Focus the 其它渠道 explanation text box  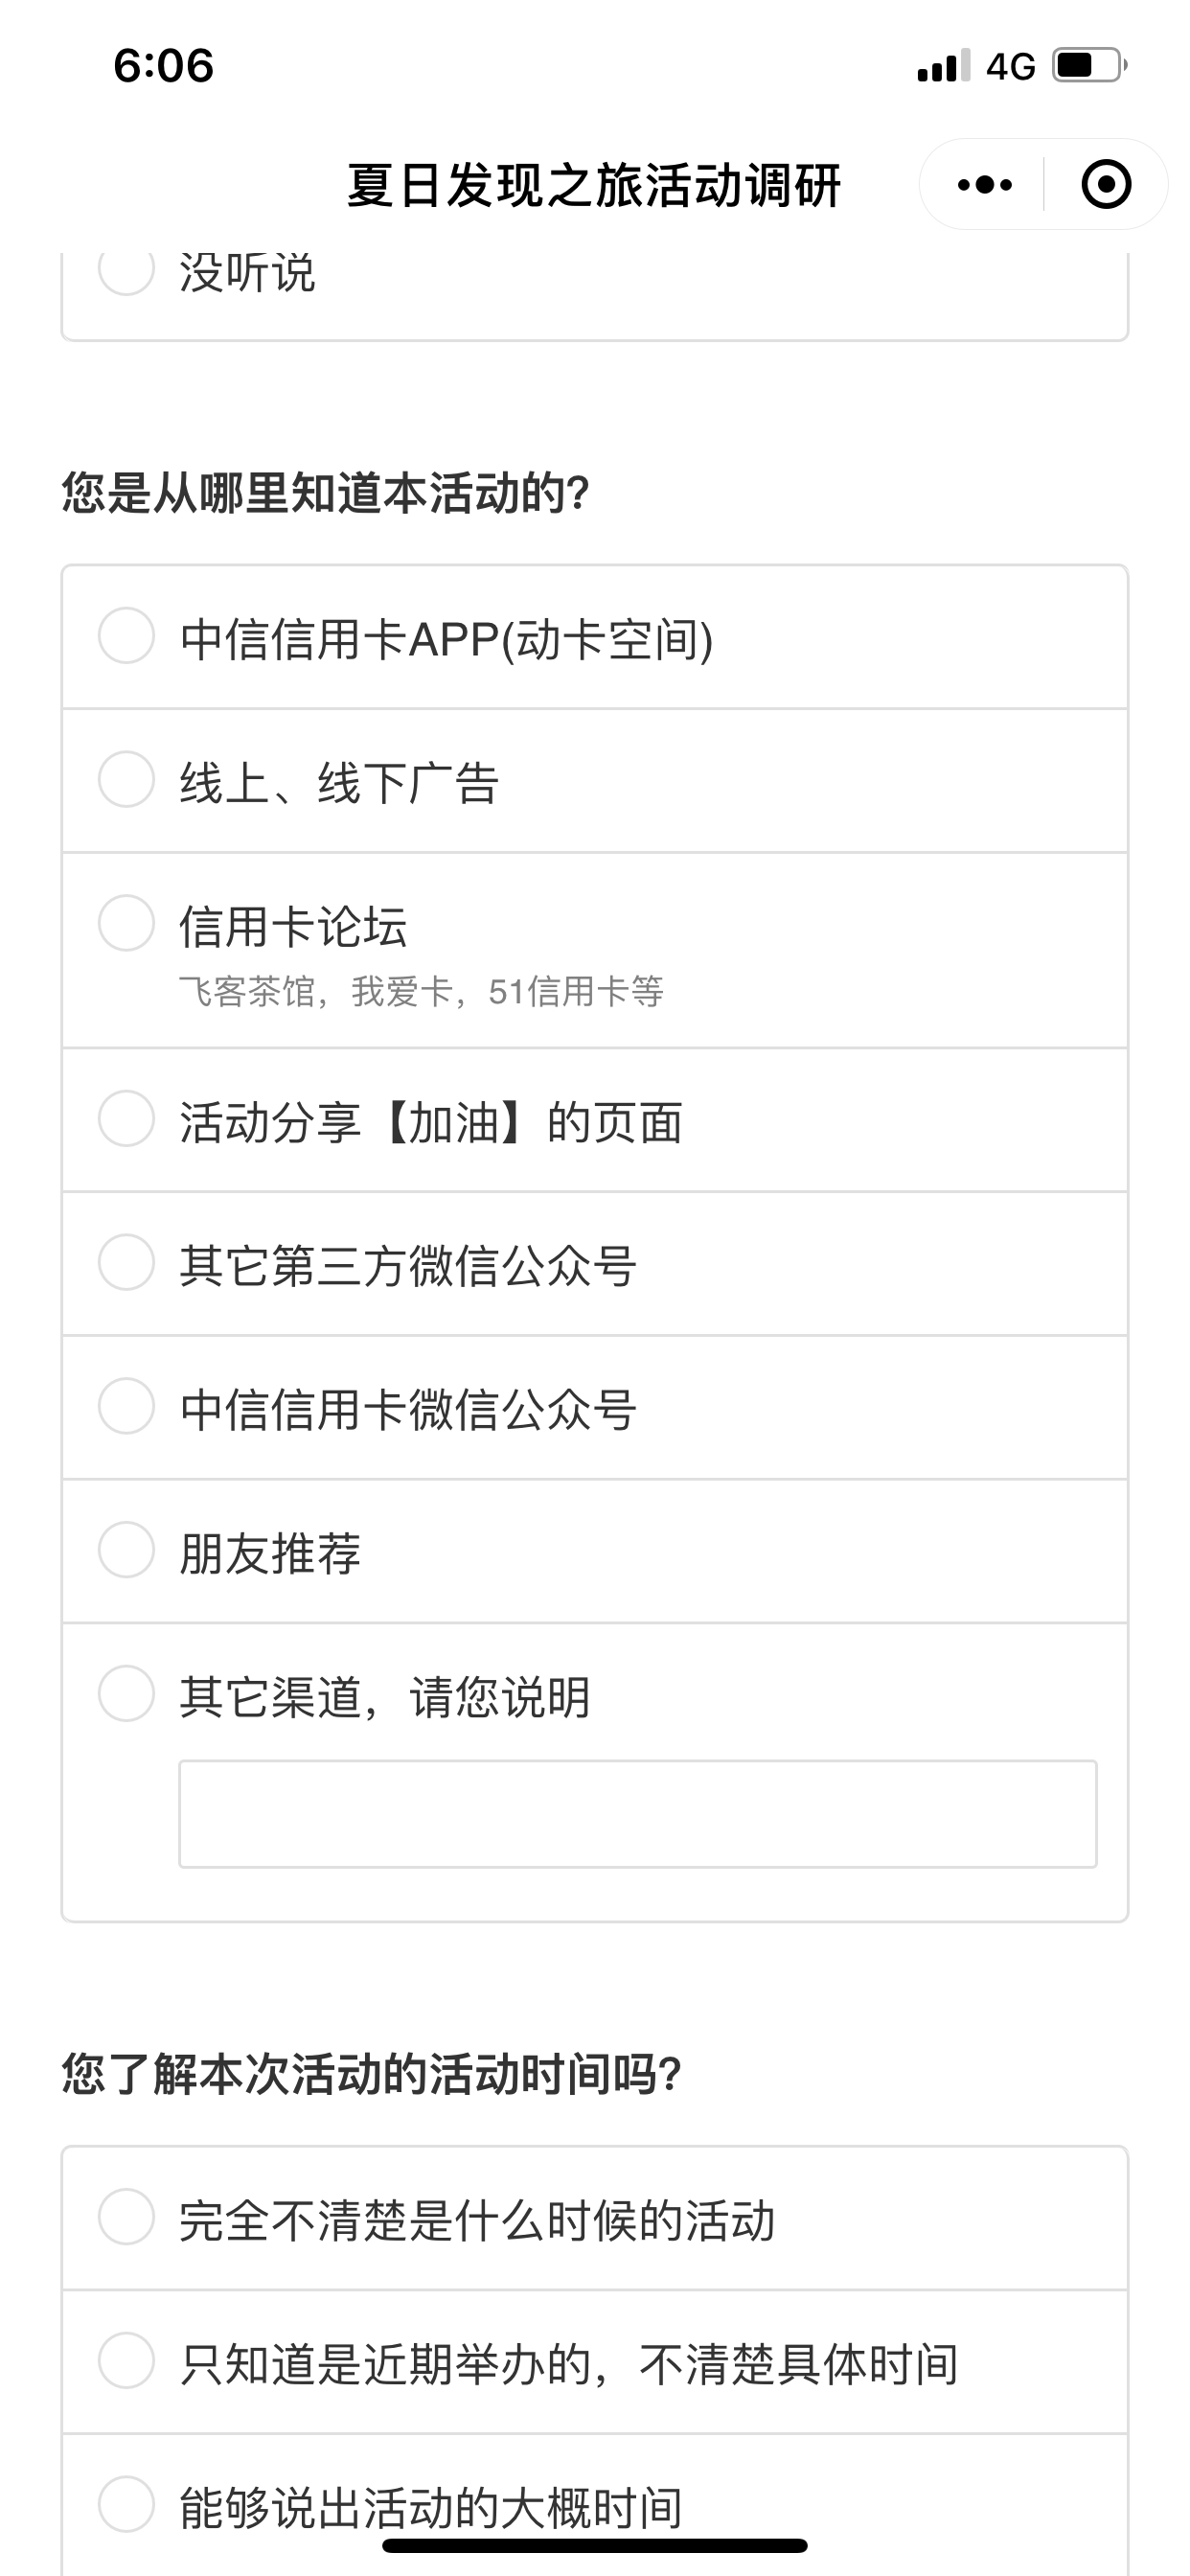[638, 1814]
